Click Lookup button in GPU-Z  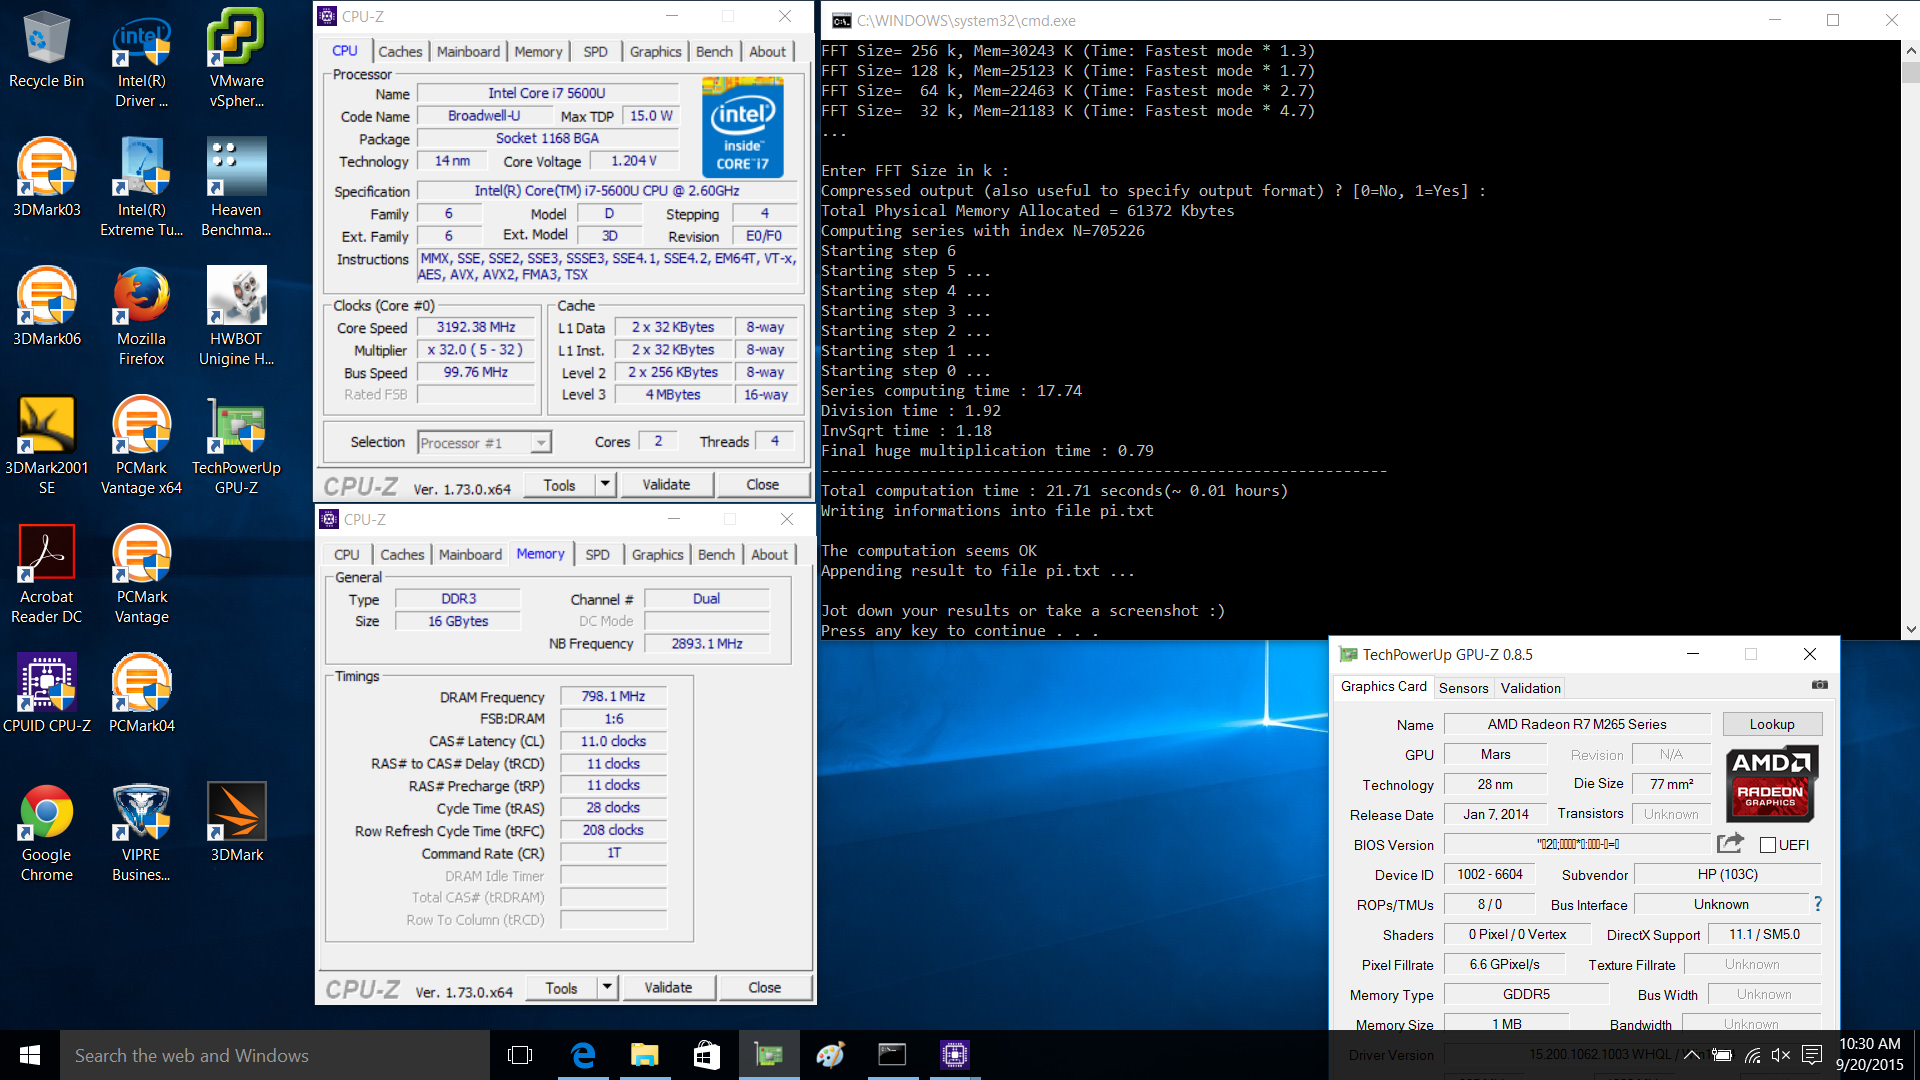[x=1772, y=724]
